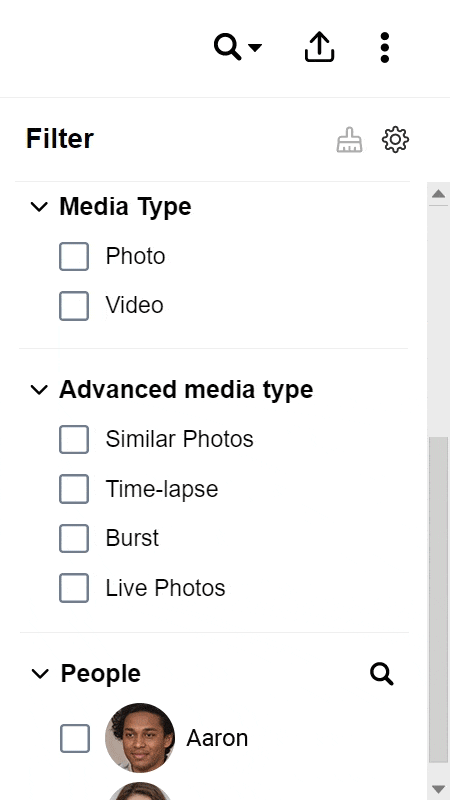Screen dimensions: 450x800
Task: Click Aaron's face thumbnail
Action: tap(140, 738)
